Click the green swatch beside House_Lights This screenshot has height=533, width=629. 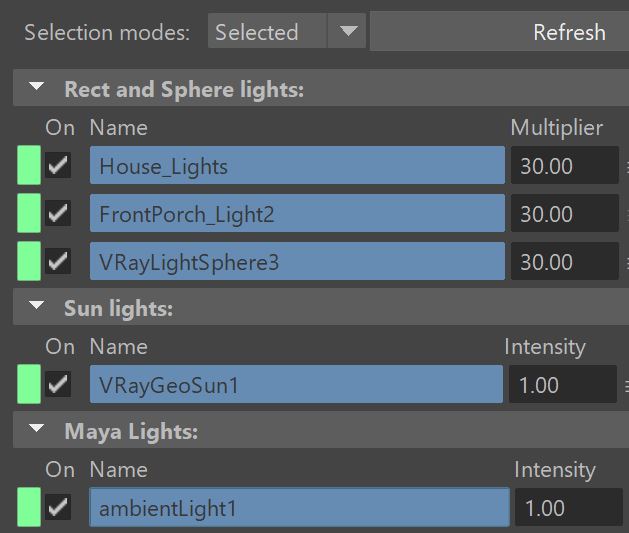tap(29, 165)
